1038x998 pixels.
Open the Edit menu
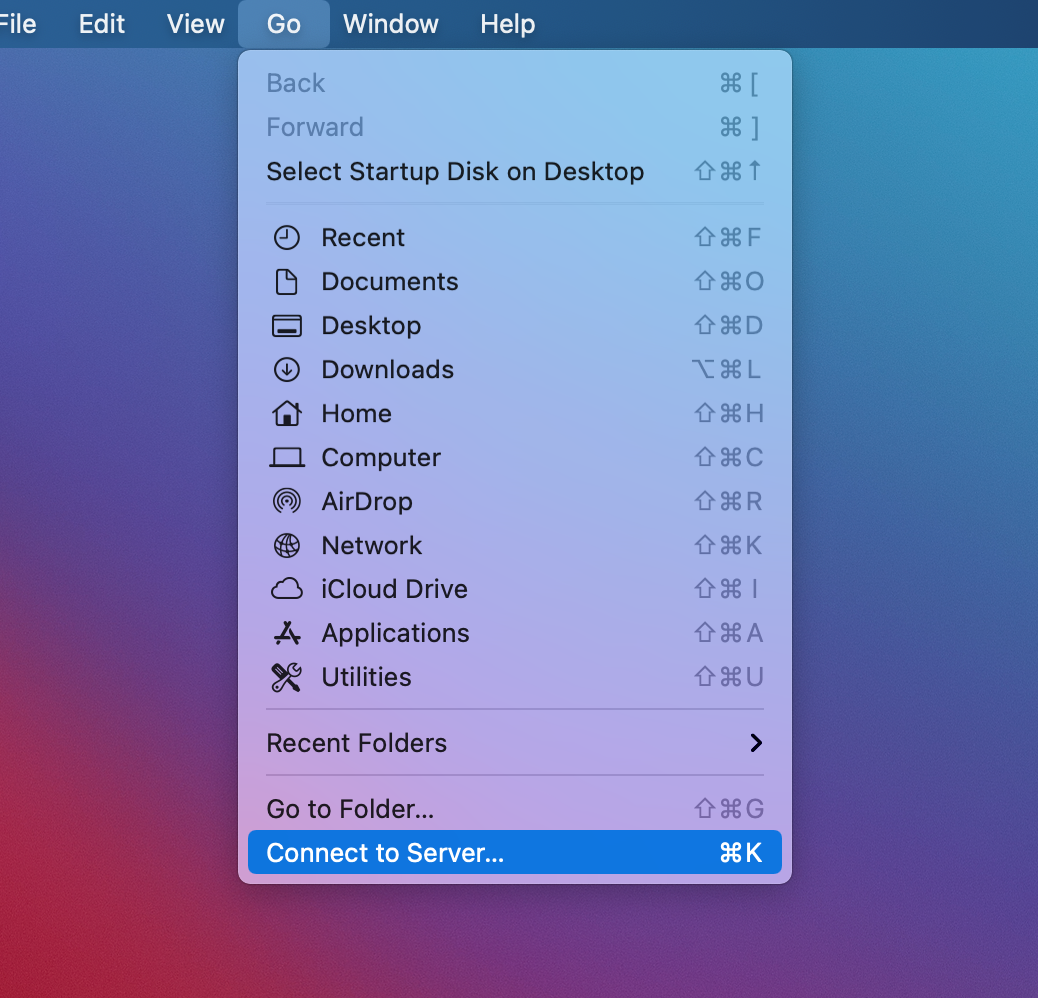click(101, 24)
